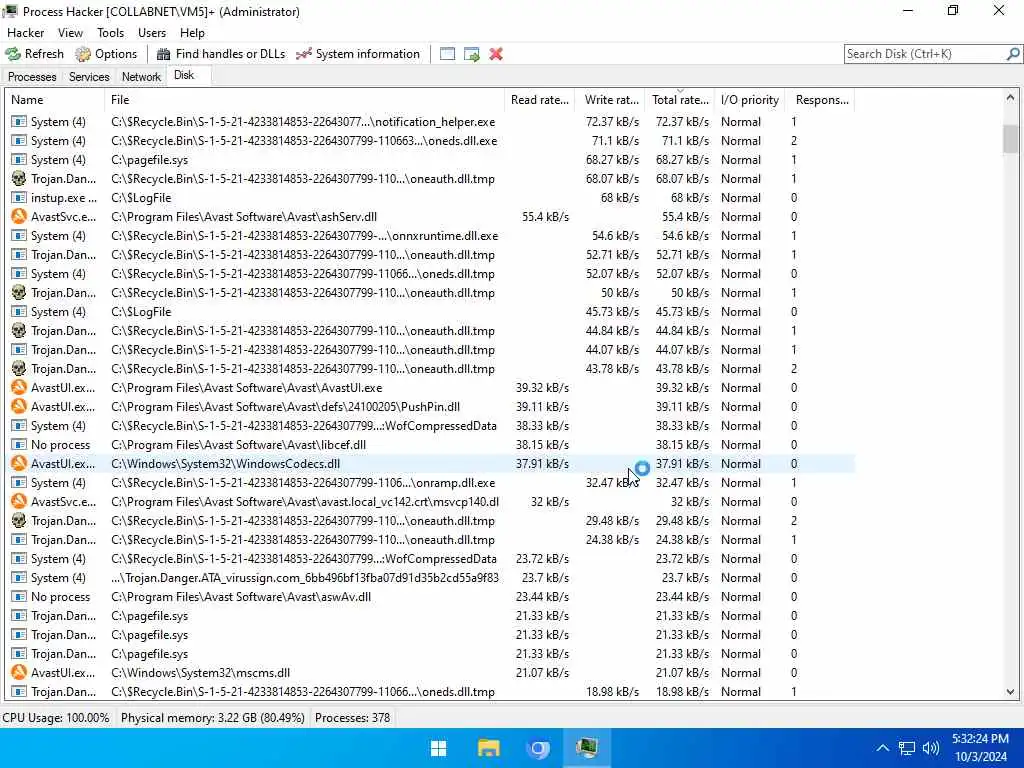Open Find handles or DLLs
Screen dimensions: 1024x768
coord(221,54)
